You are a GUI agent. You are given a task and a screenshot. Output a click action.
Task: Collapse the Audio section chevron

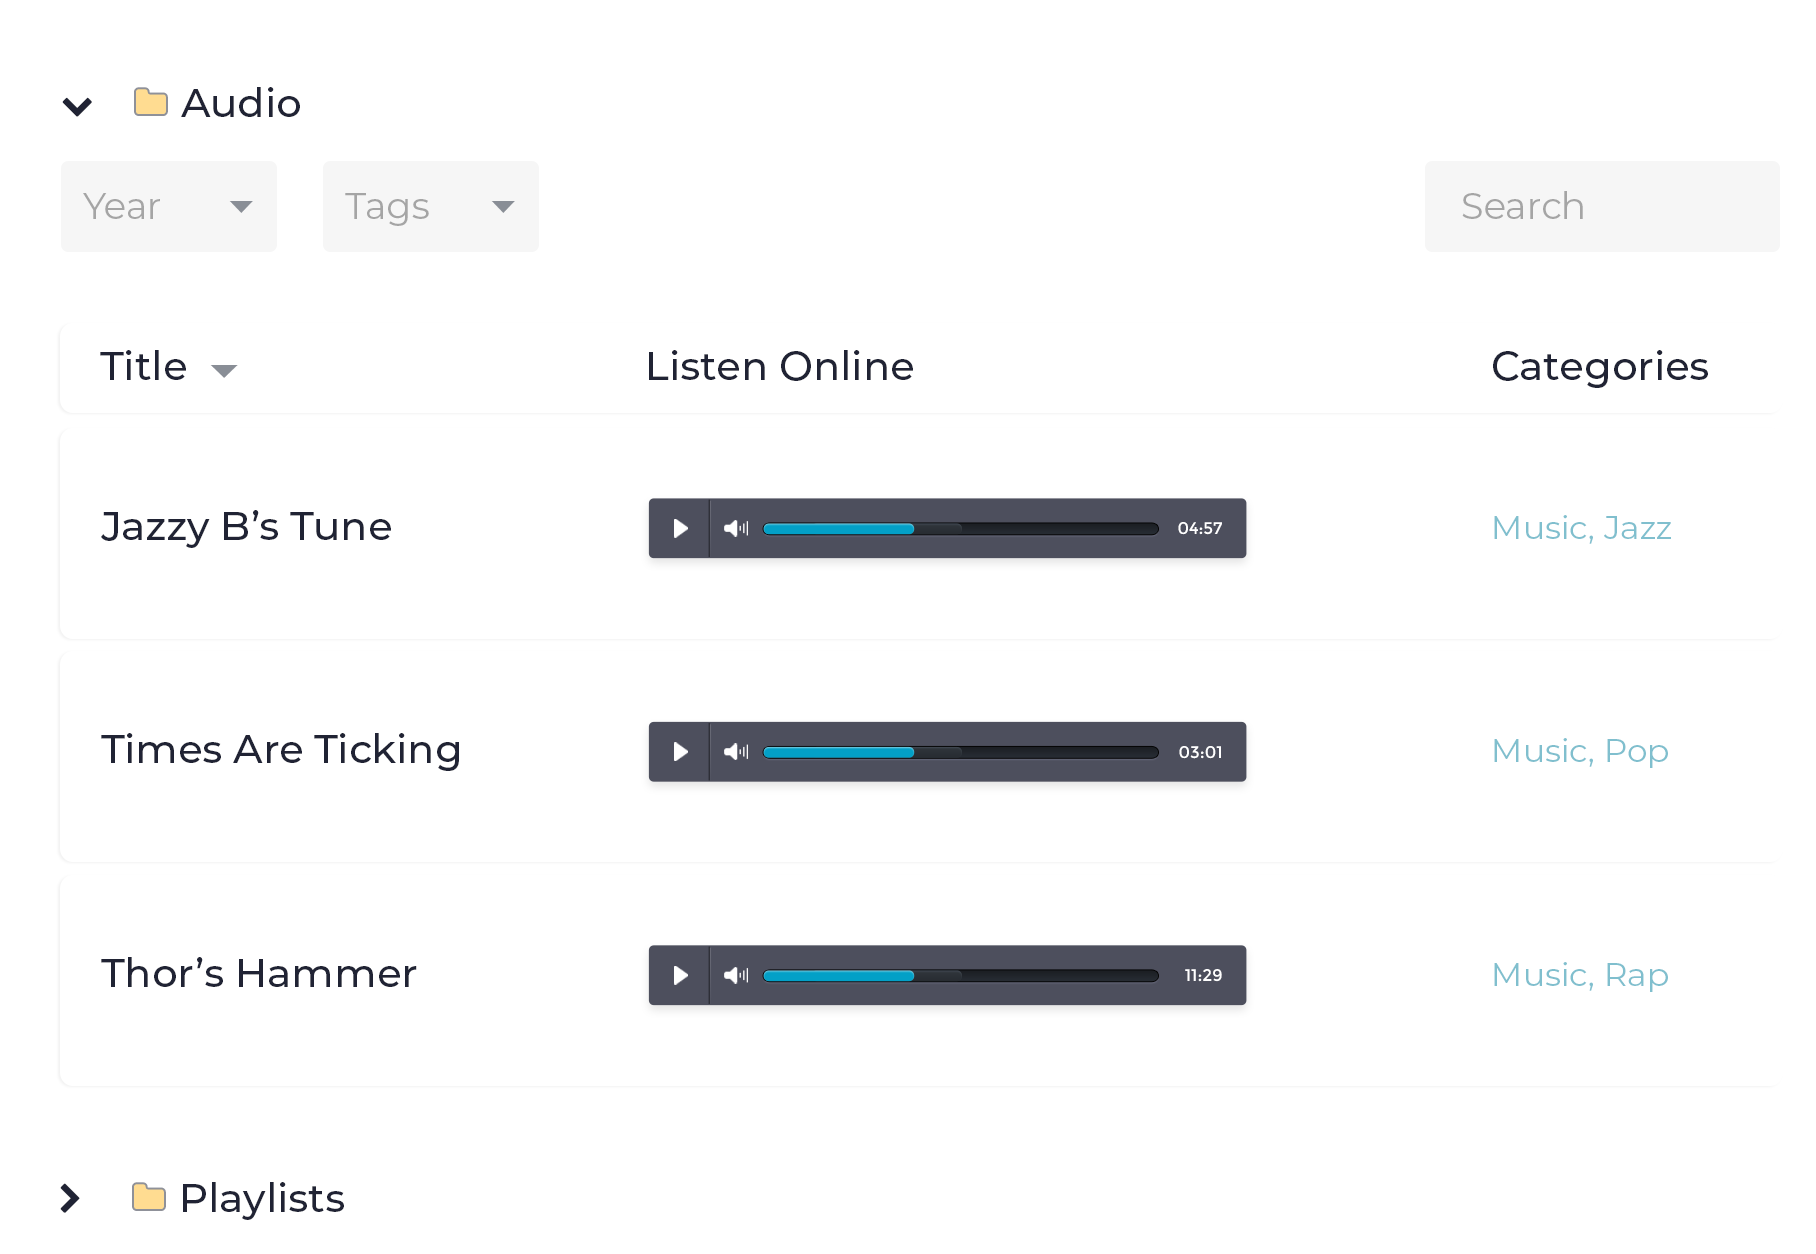pyautogui.click(x=77, y=106)
